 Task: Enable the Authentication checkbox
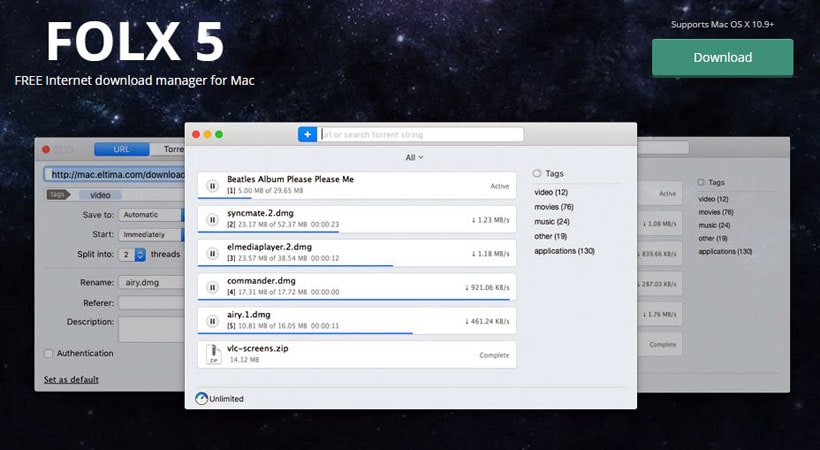click(49, 354)
